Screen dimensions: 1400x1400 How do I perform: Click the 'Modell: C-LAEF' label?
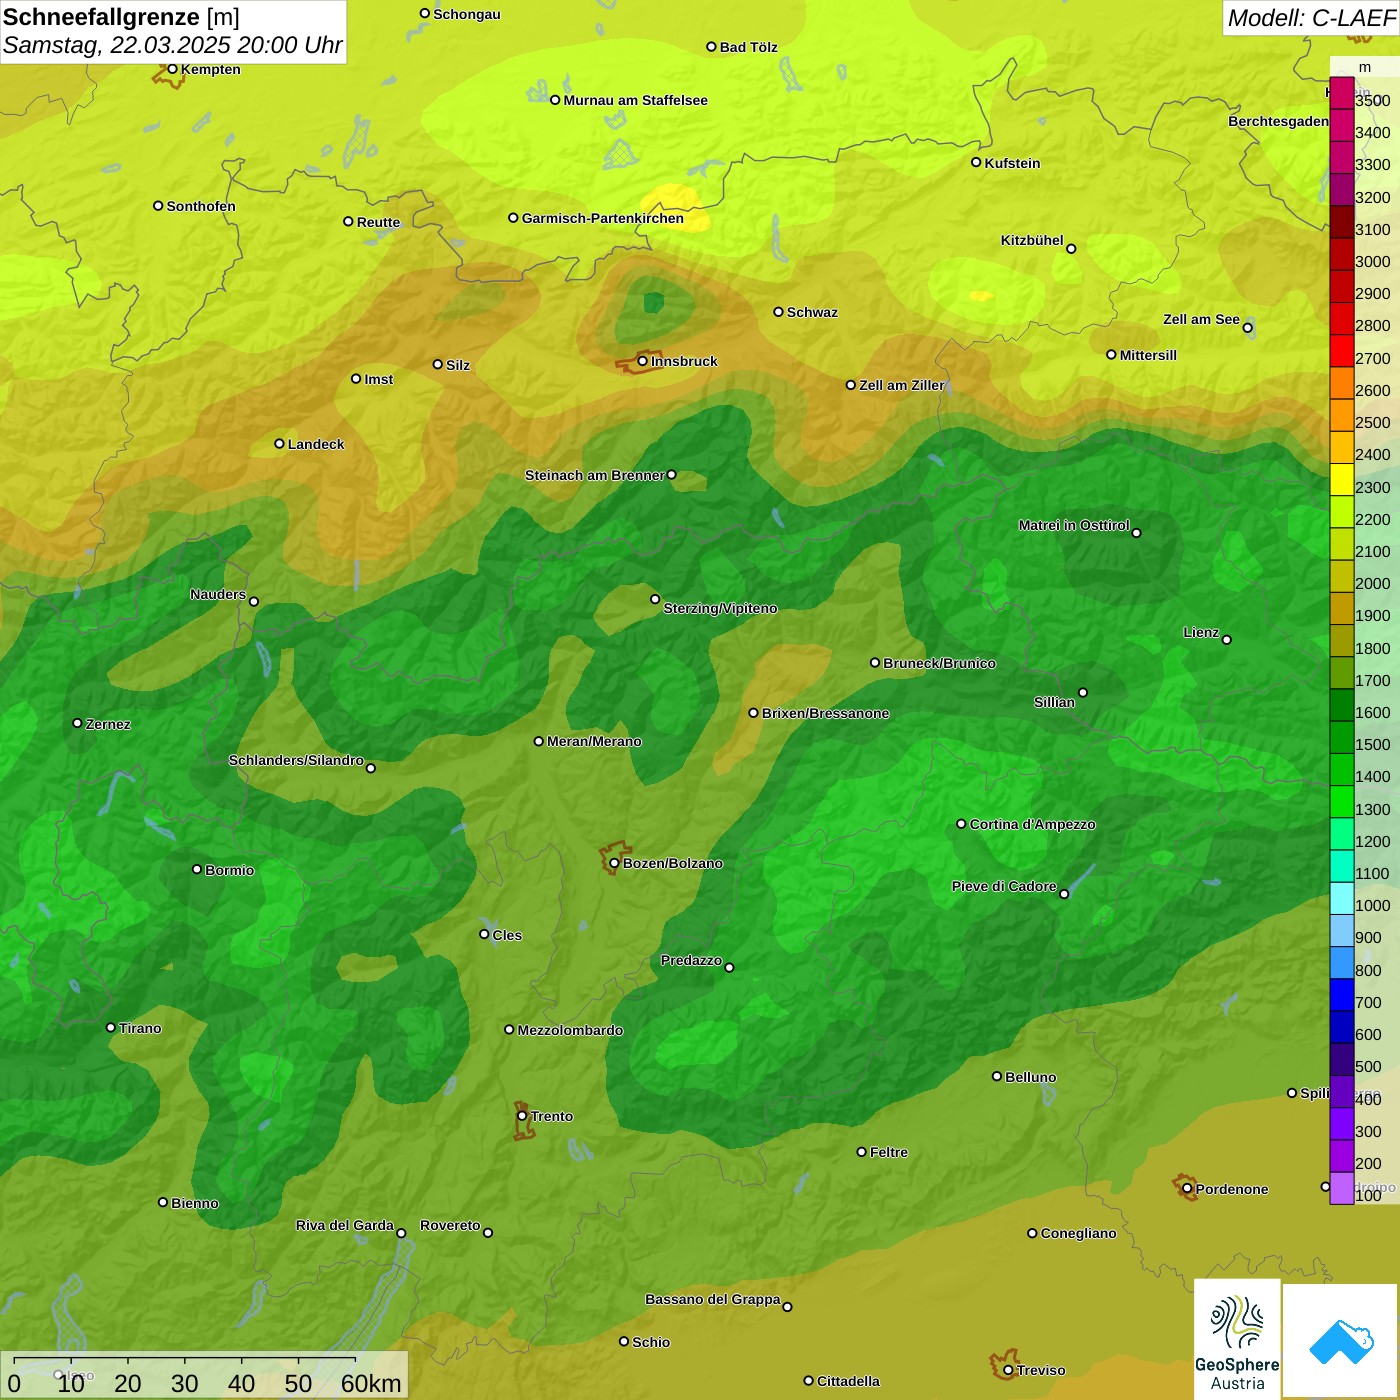pos(1311,18)
